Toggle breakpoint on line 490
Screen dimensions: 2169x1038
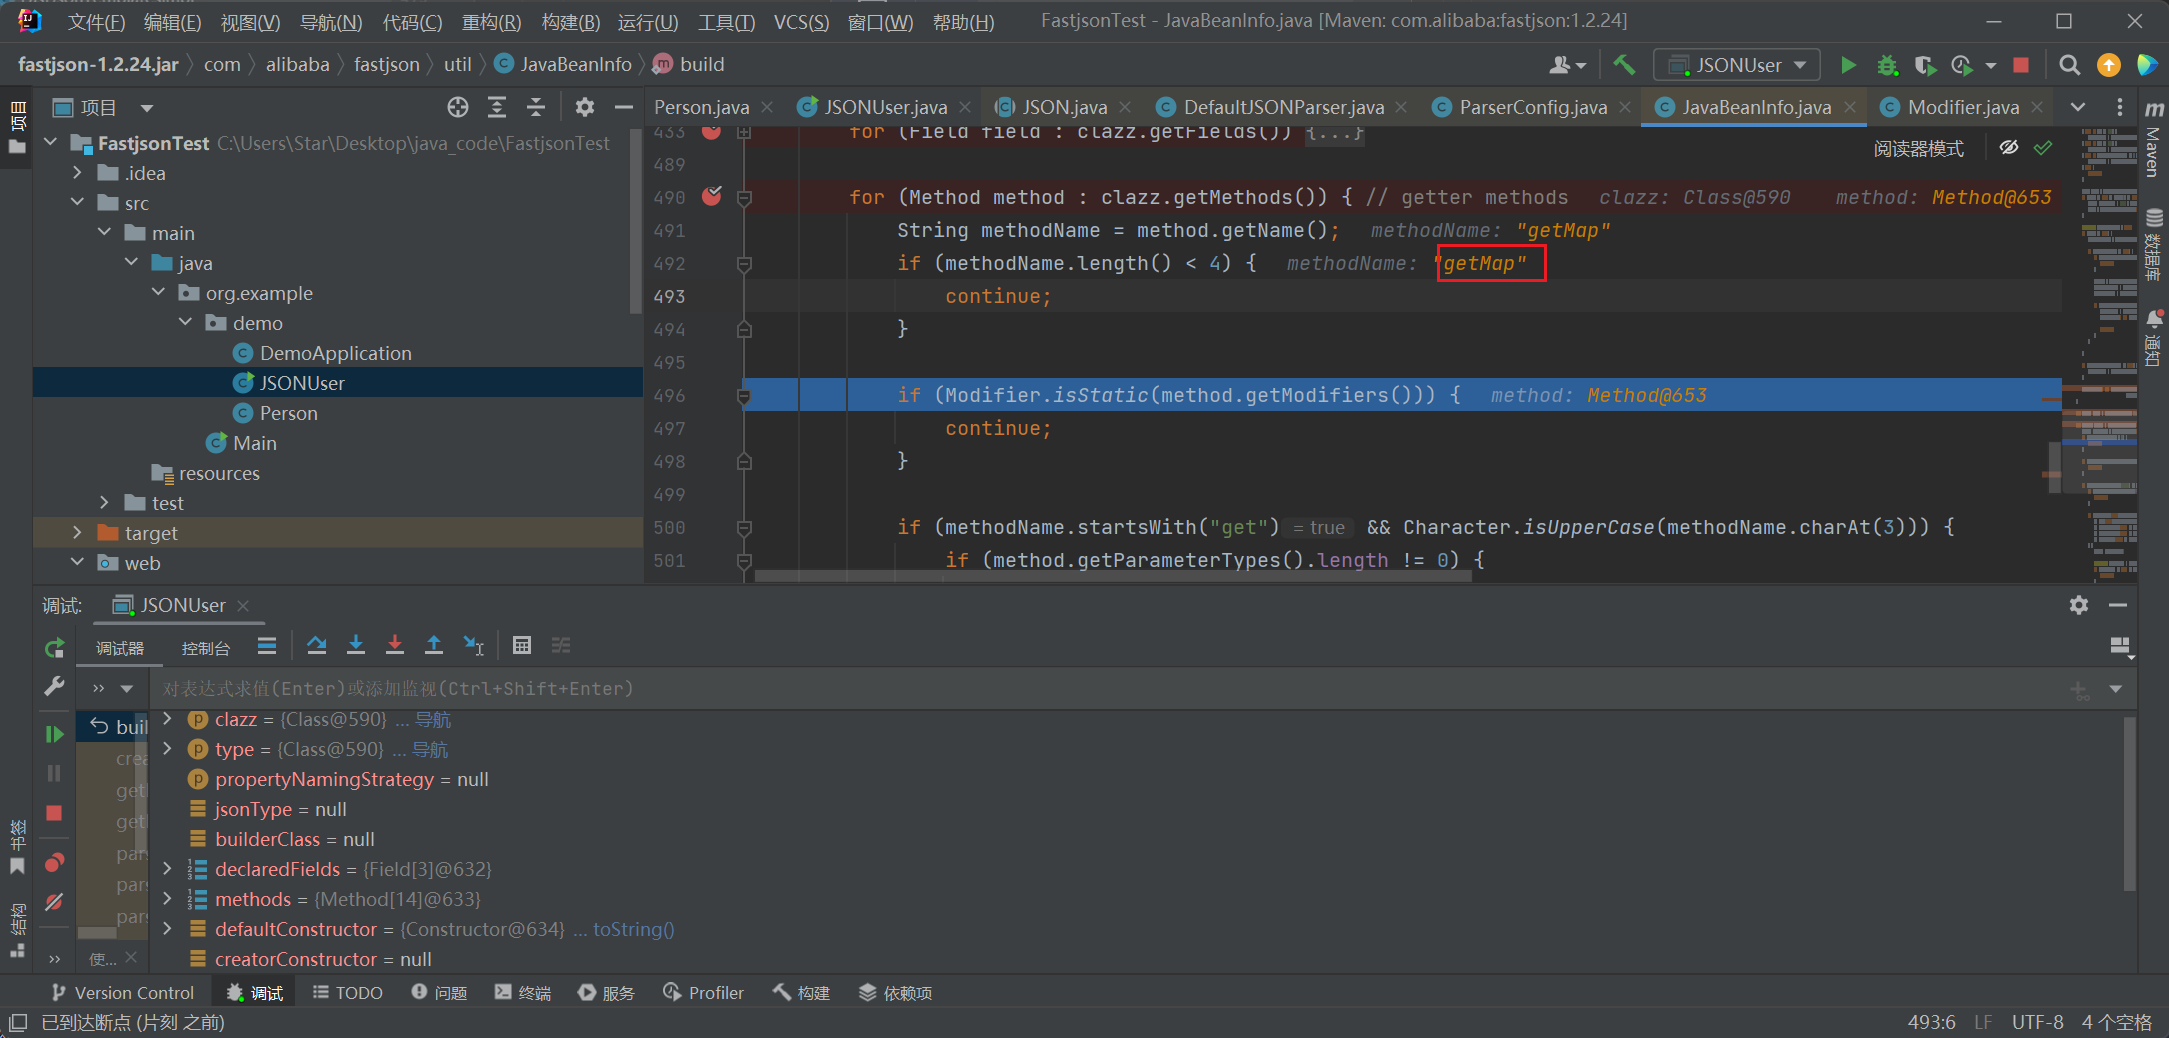click(x=712, y=197)
